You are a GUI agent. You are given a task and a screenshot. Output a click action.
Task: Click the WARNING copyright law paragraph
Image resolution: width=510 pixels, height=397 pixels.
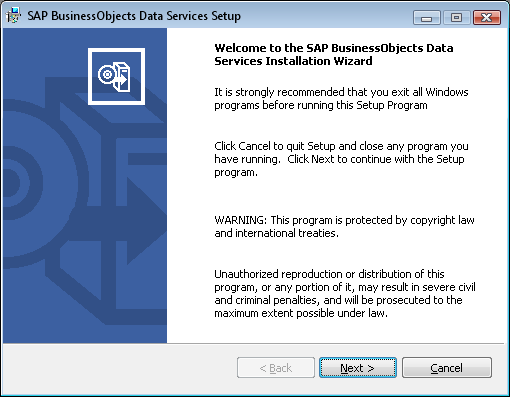tap(344, 226)
